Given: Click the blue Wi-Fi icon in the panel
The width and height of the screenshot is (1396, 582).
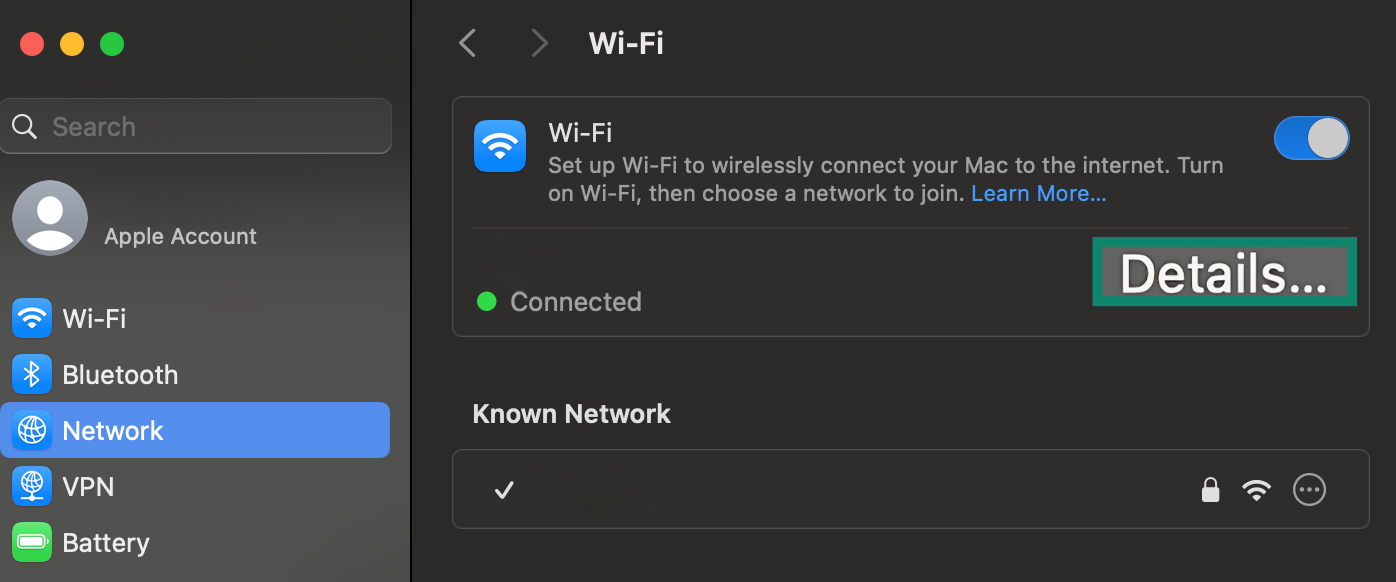Looking at the screenshot, I should pos(500,145).
